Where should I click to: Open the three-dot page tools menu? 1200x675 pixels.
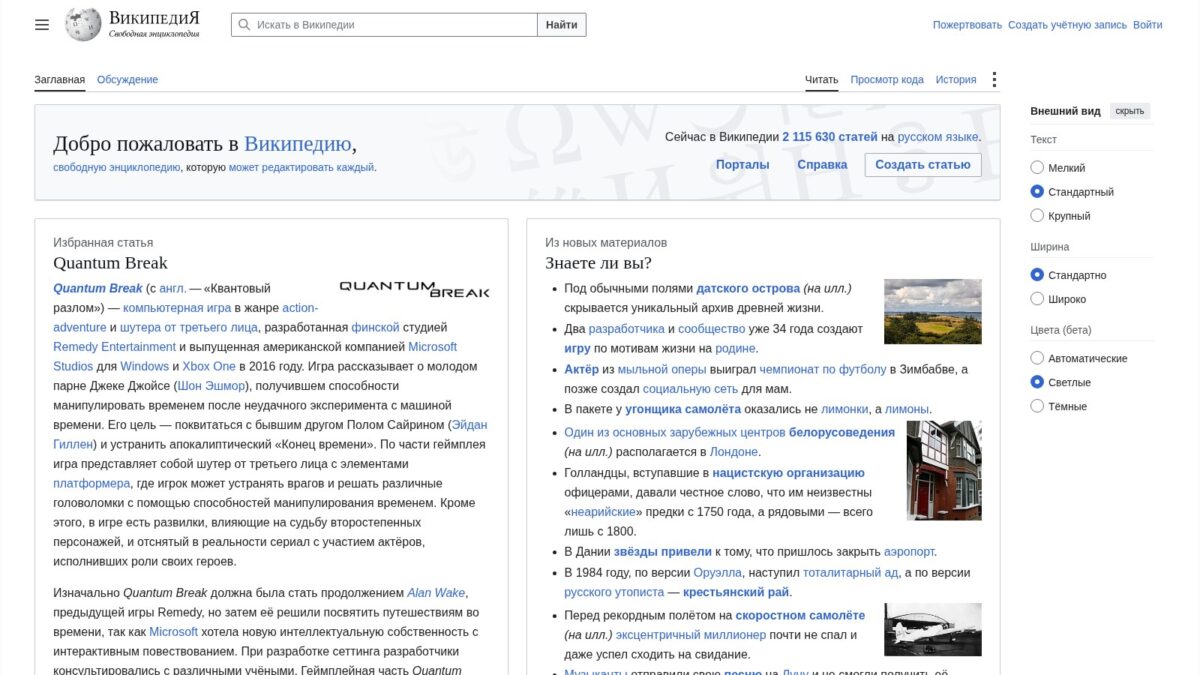(994, 80)
